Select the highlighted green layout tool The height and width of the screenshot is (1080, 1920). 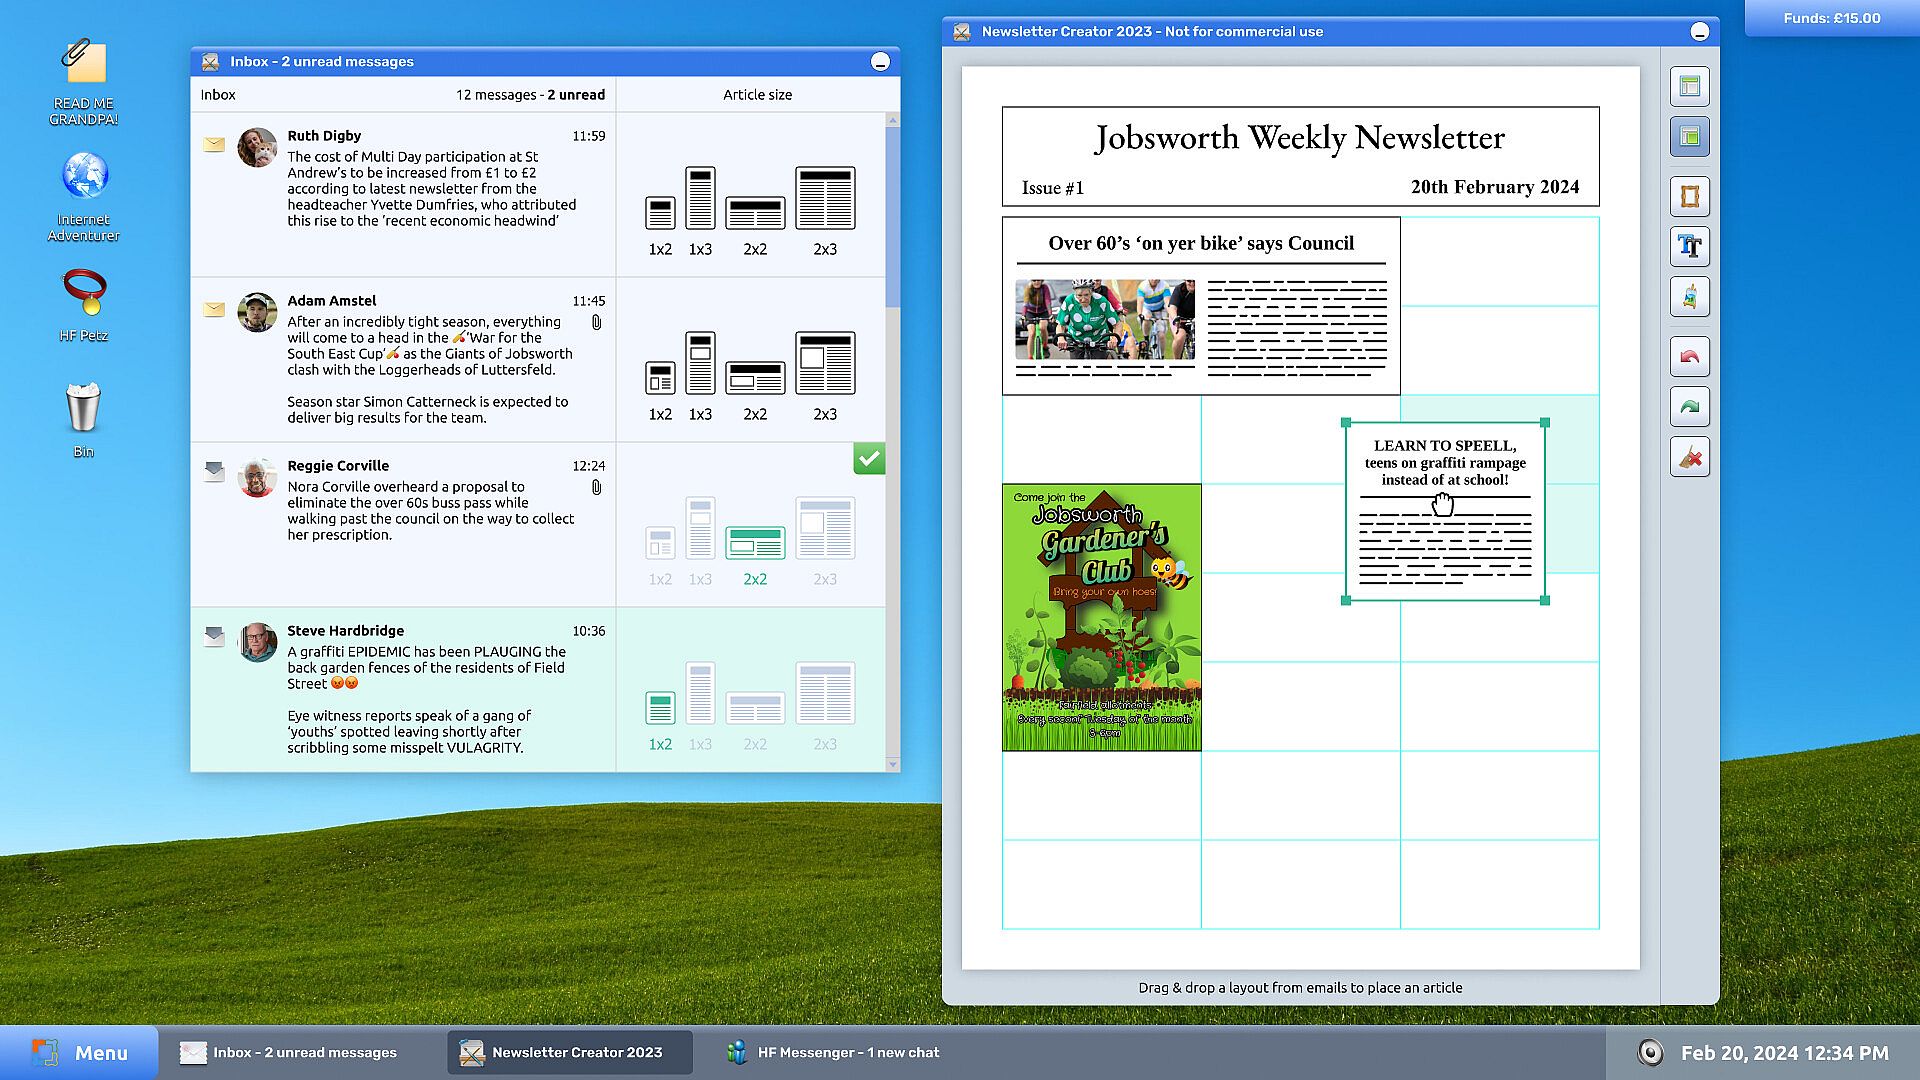tap(1689, 137)
